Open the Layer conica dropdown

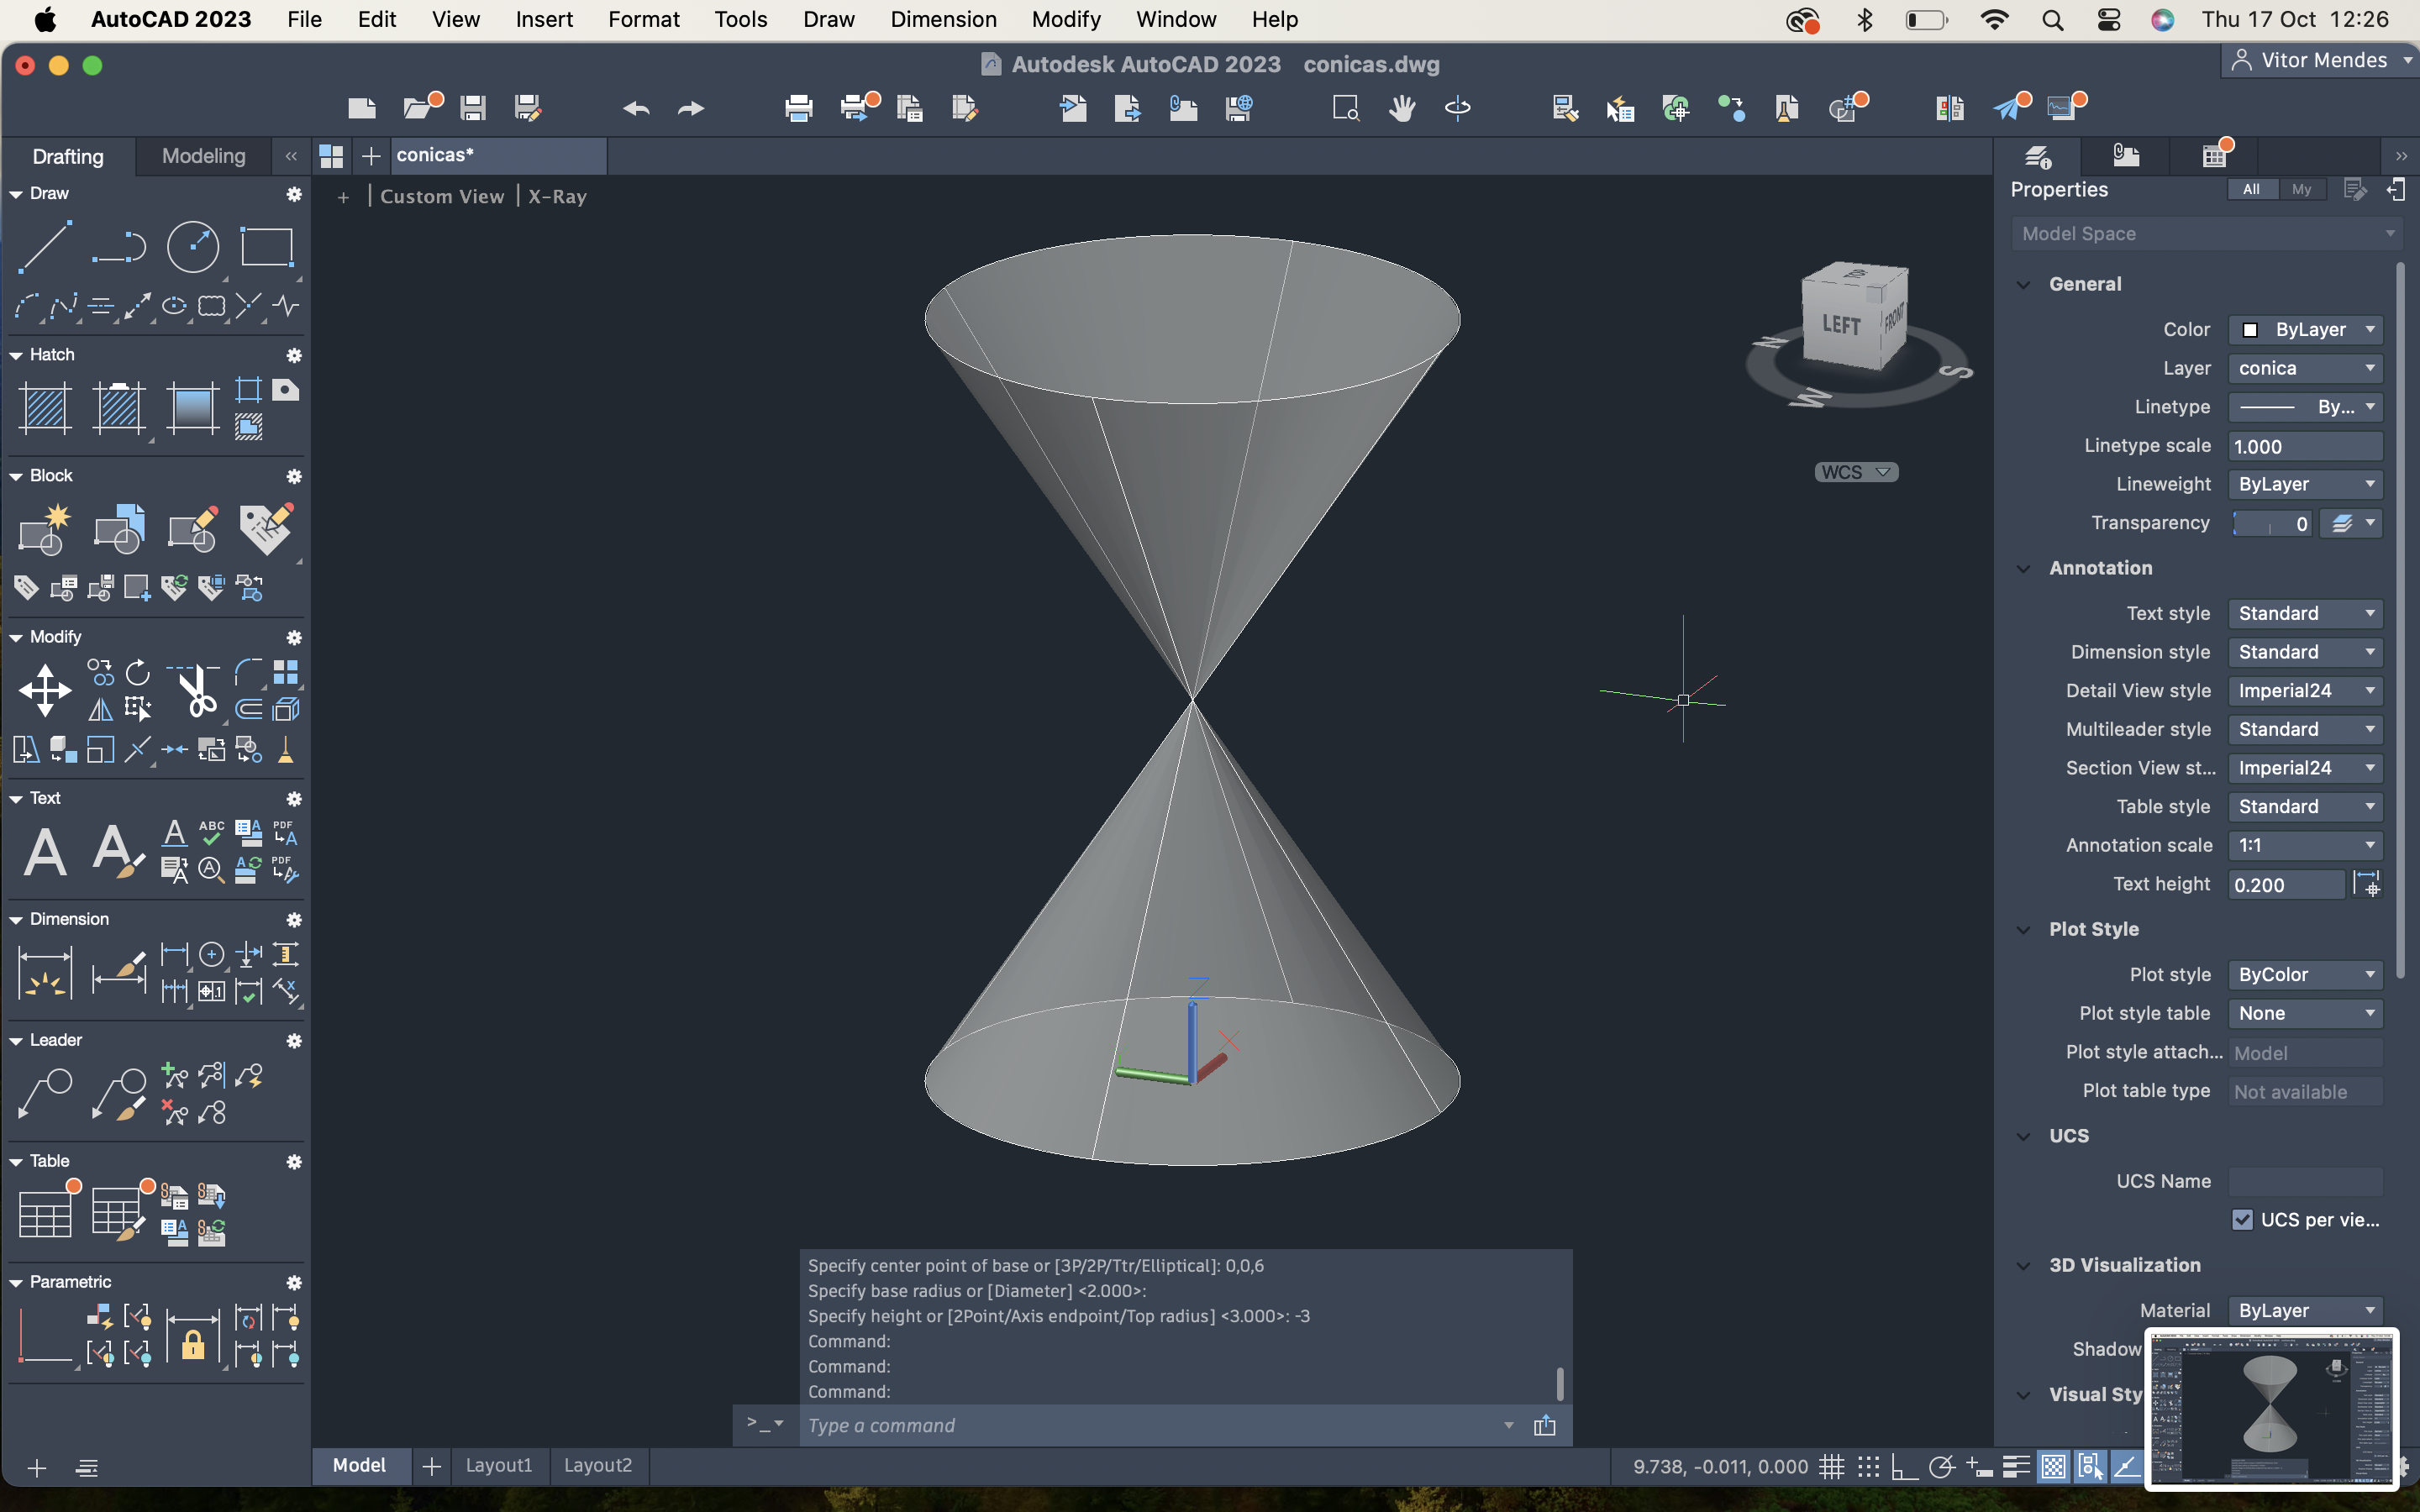click(x=2305, y=368)
